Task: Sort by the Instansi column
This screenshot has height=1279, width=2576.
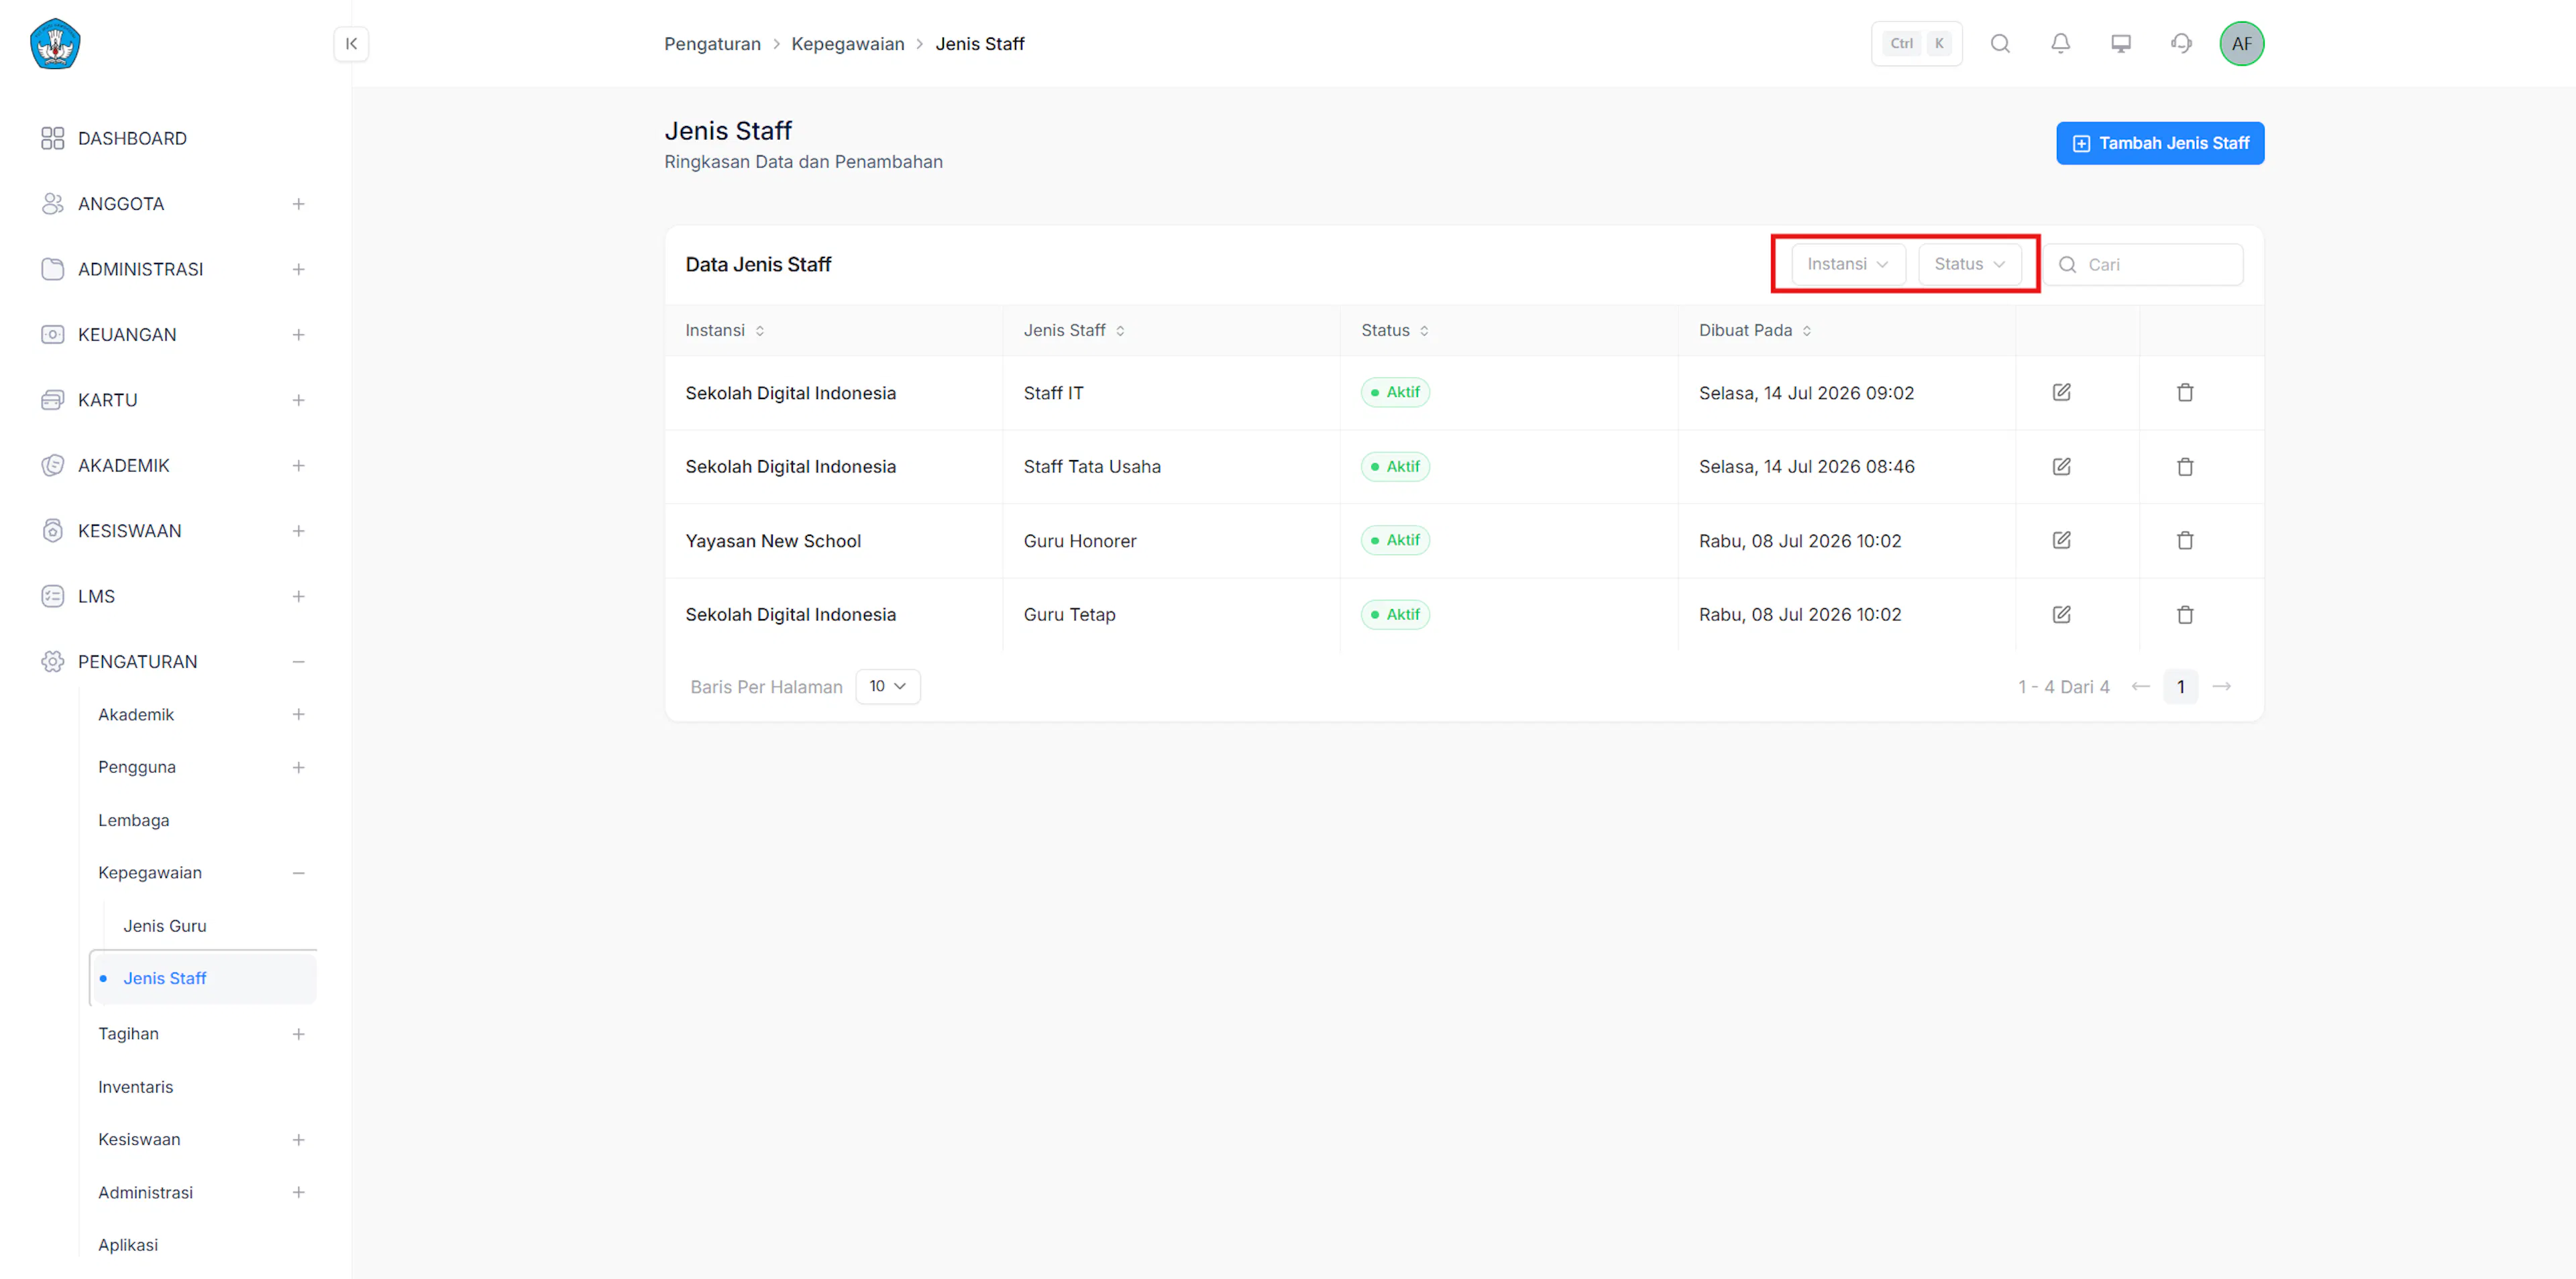Action: 725,330
